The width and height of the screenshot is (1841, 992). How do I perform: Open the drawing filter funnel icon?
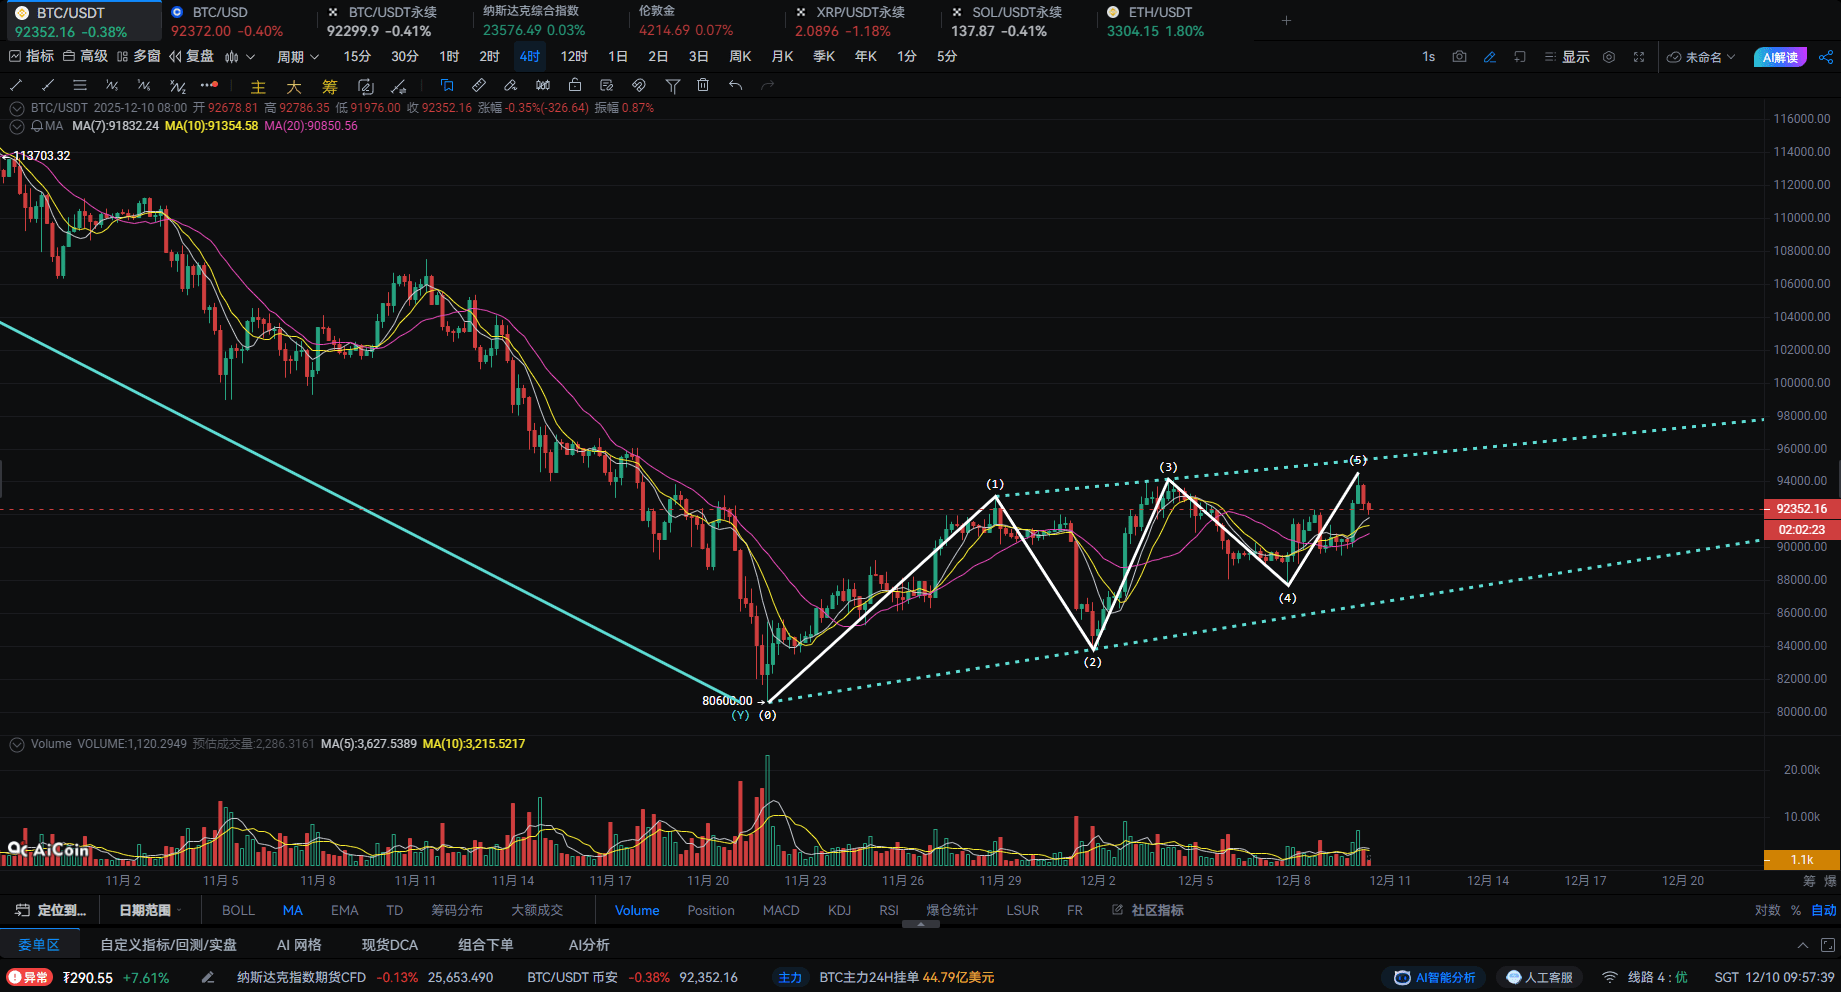[x=673, y=86]
